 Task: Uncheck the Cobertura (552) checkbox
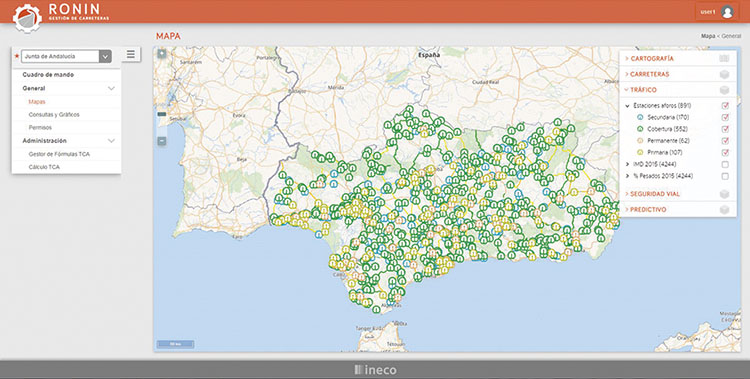[725, 129]
